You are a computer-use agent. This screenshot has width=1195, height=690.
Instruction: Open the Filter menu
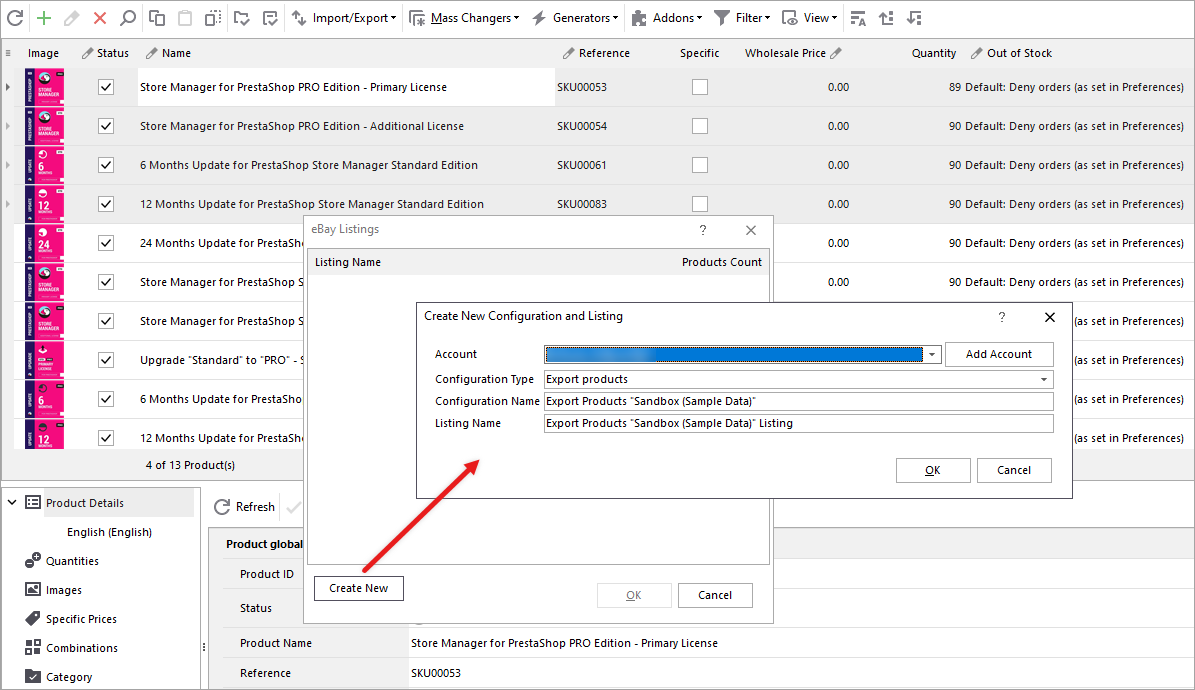click(742, 18)
